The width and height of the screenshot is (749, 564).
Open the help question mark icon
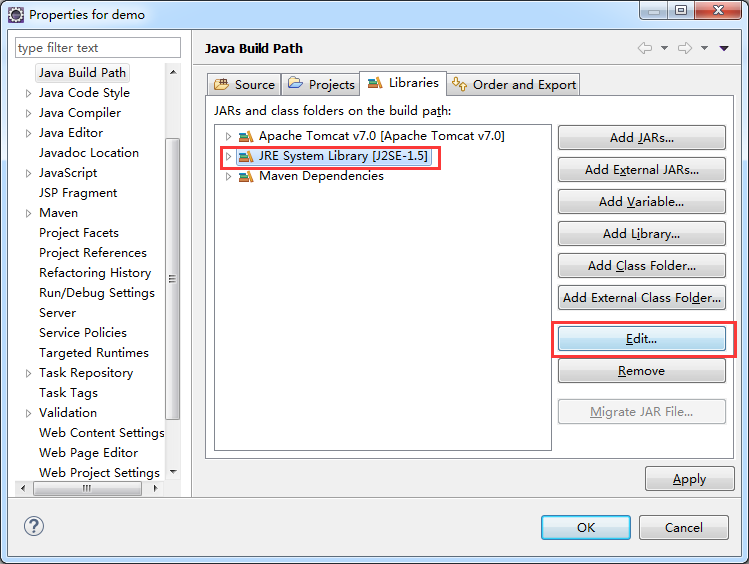click(x=34, y=526)
